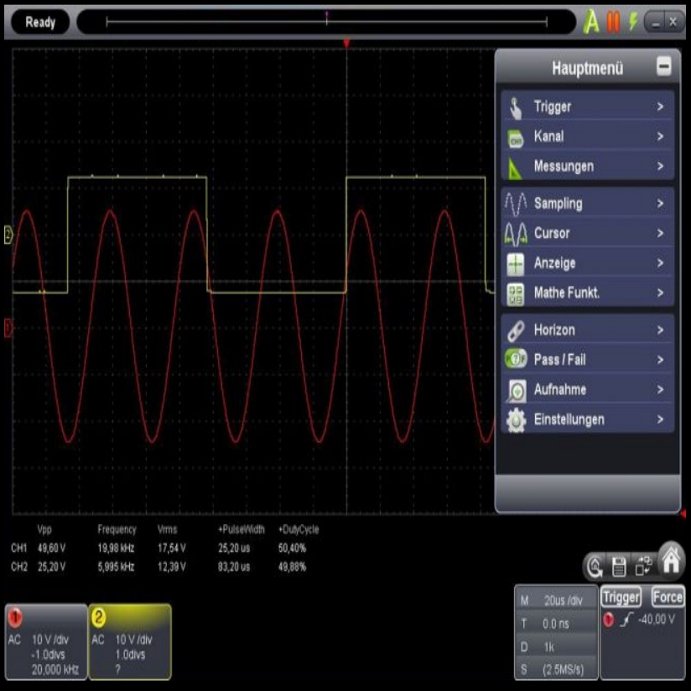Click the refresh/reset arrow icon
This screenshot has height=691, width=691.
pos(596,567)
